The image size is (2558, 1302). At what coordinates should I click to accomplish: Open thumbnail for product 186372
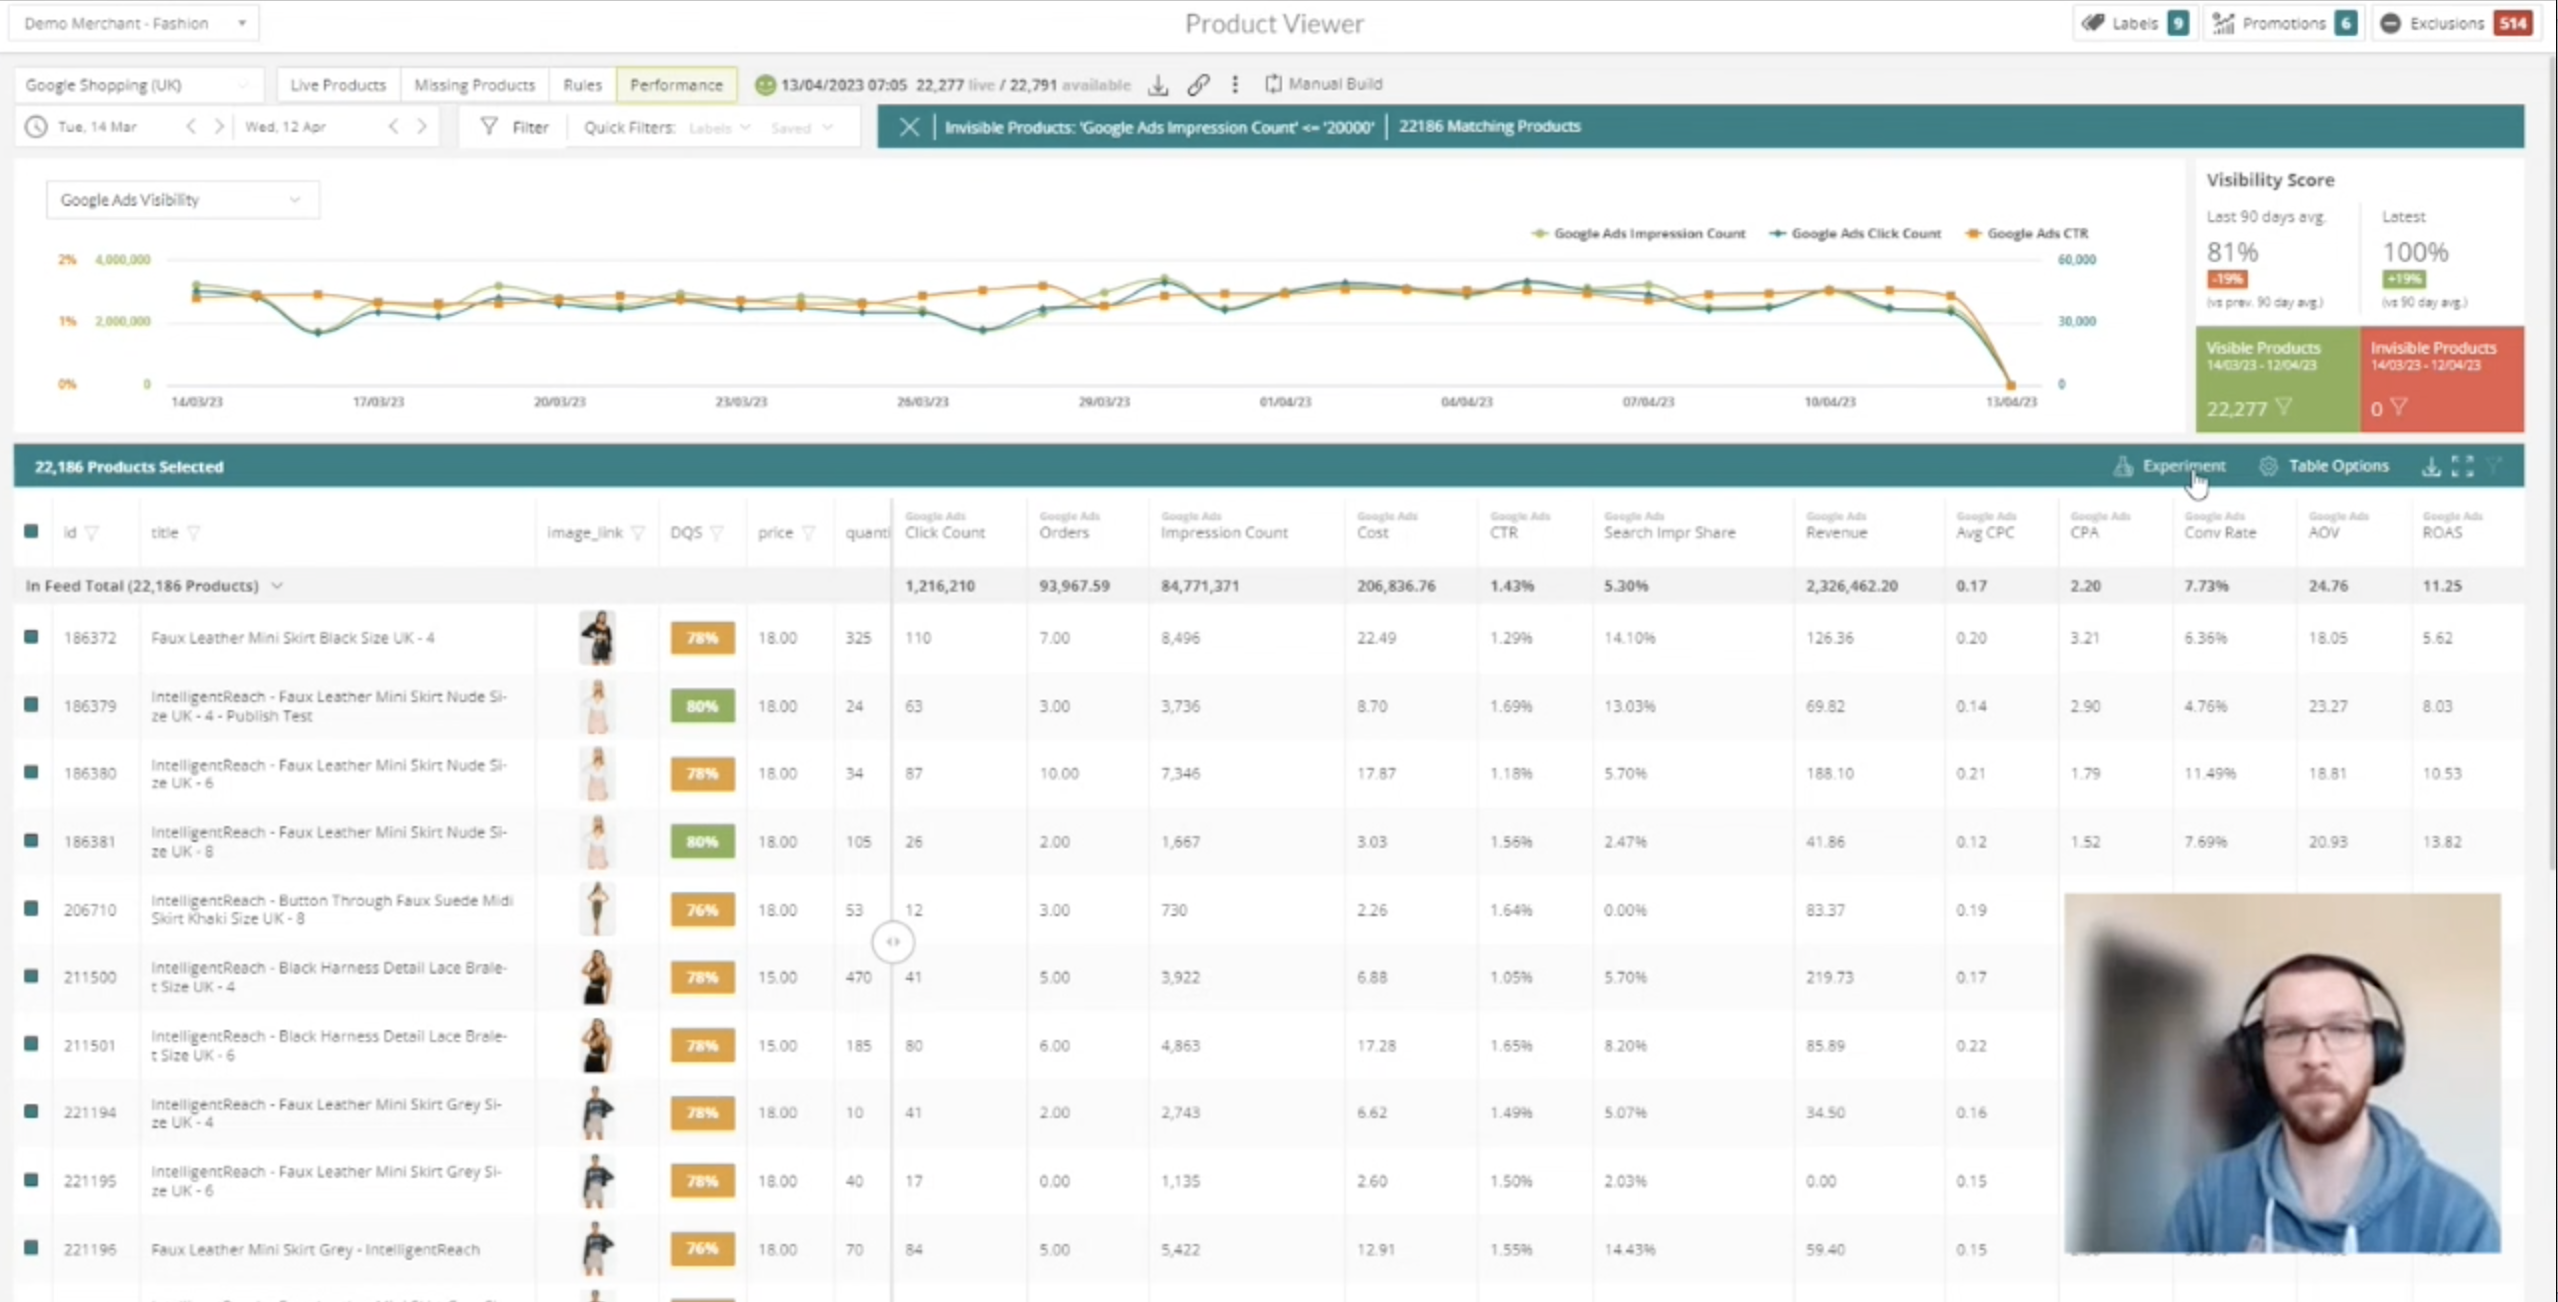597,638
